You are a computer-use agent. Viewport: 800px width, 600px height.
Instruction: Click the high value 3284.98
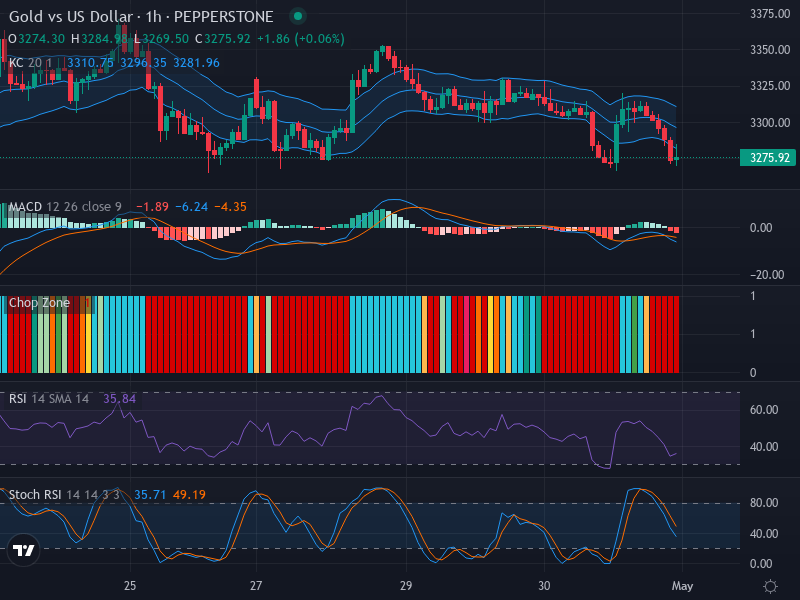tap(104, 39)
